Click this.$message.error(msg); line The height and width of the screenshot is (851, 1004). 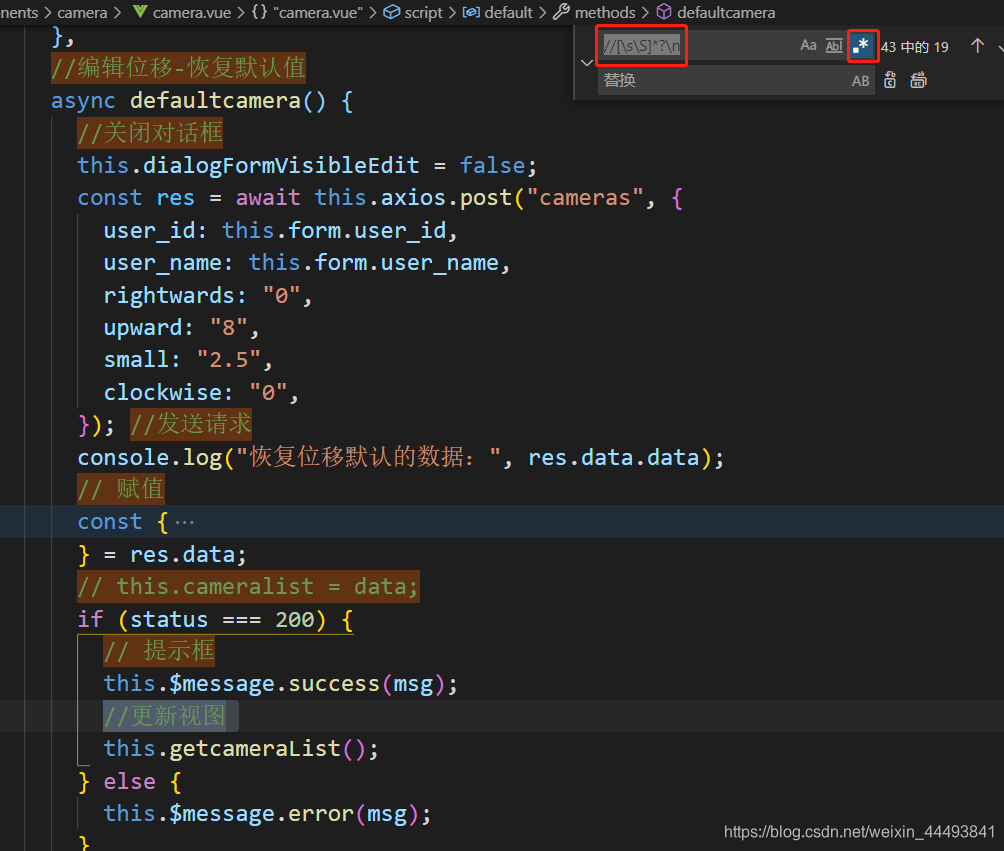268,814
